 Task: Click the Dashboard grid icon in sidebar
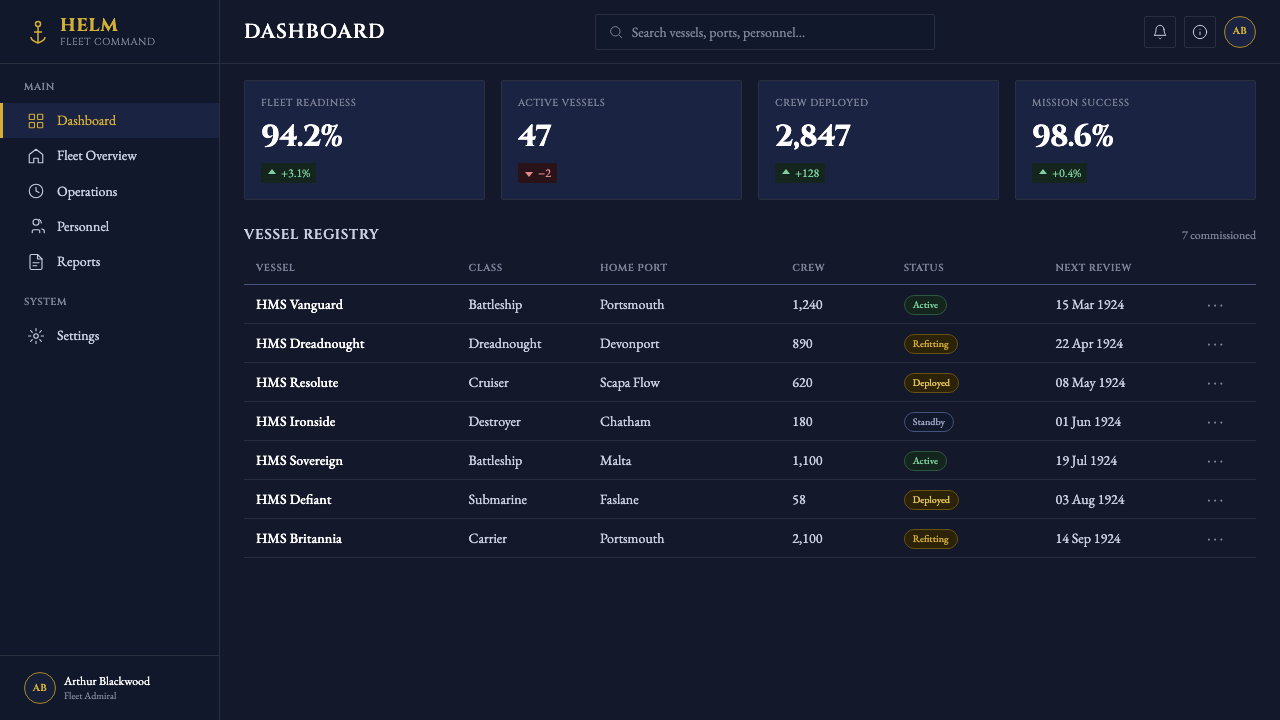36,121
